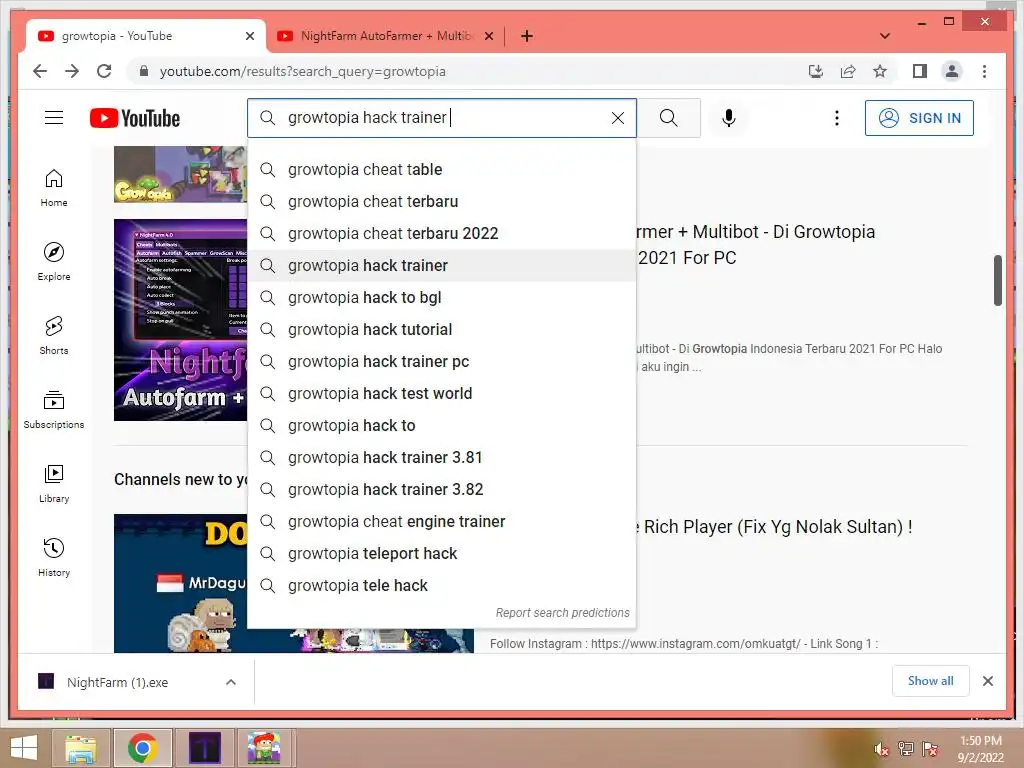Select suggestion growtopia hack to bgl
Screen dimensions: 1024x768
click(441, 298)
